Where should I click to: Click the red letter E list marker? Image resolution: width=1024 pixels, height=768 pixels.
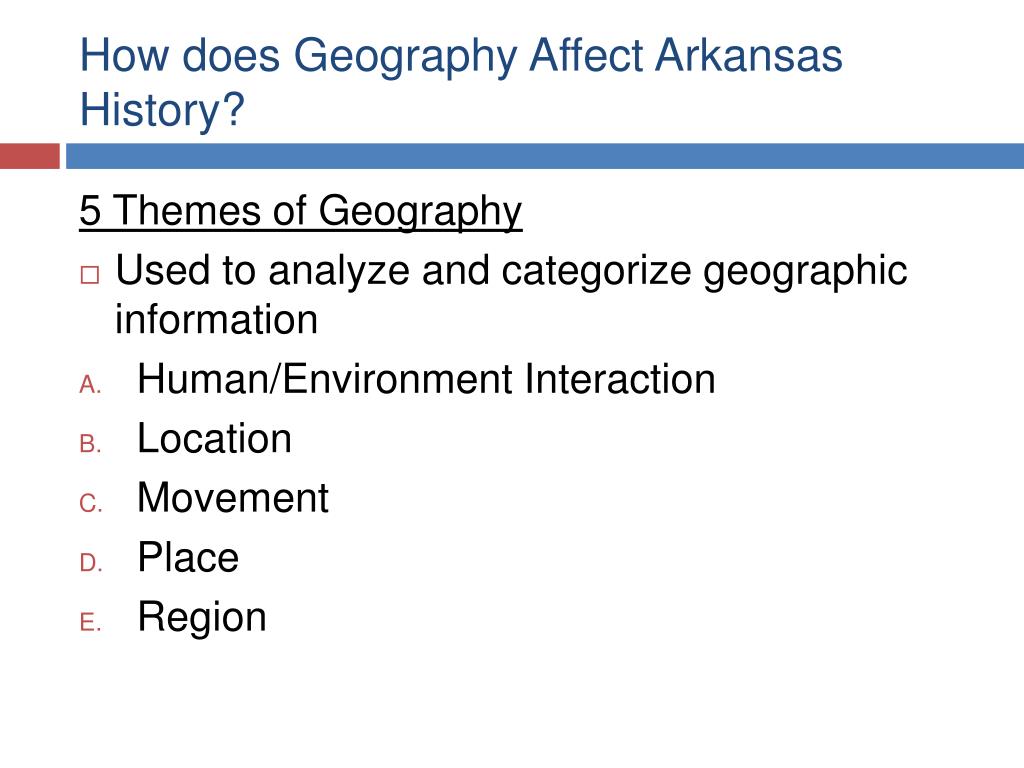click(x=91, y=622)
